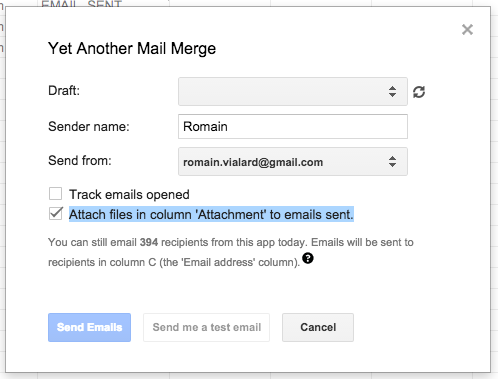Refresh the draft list icon
The width and height of the screenshot is (498, 379).
419,92
